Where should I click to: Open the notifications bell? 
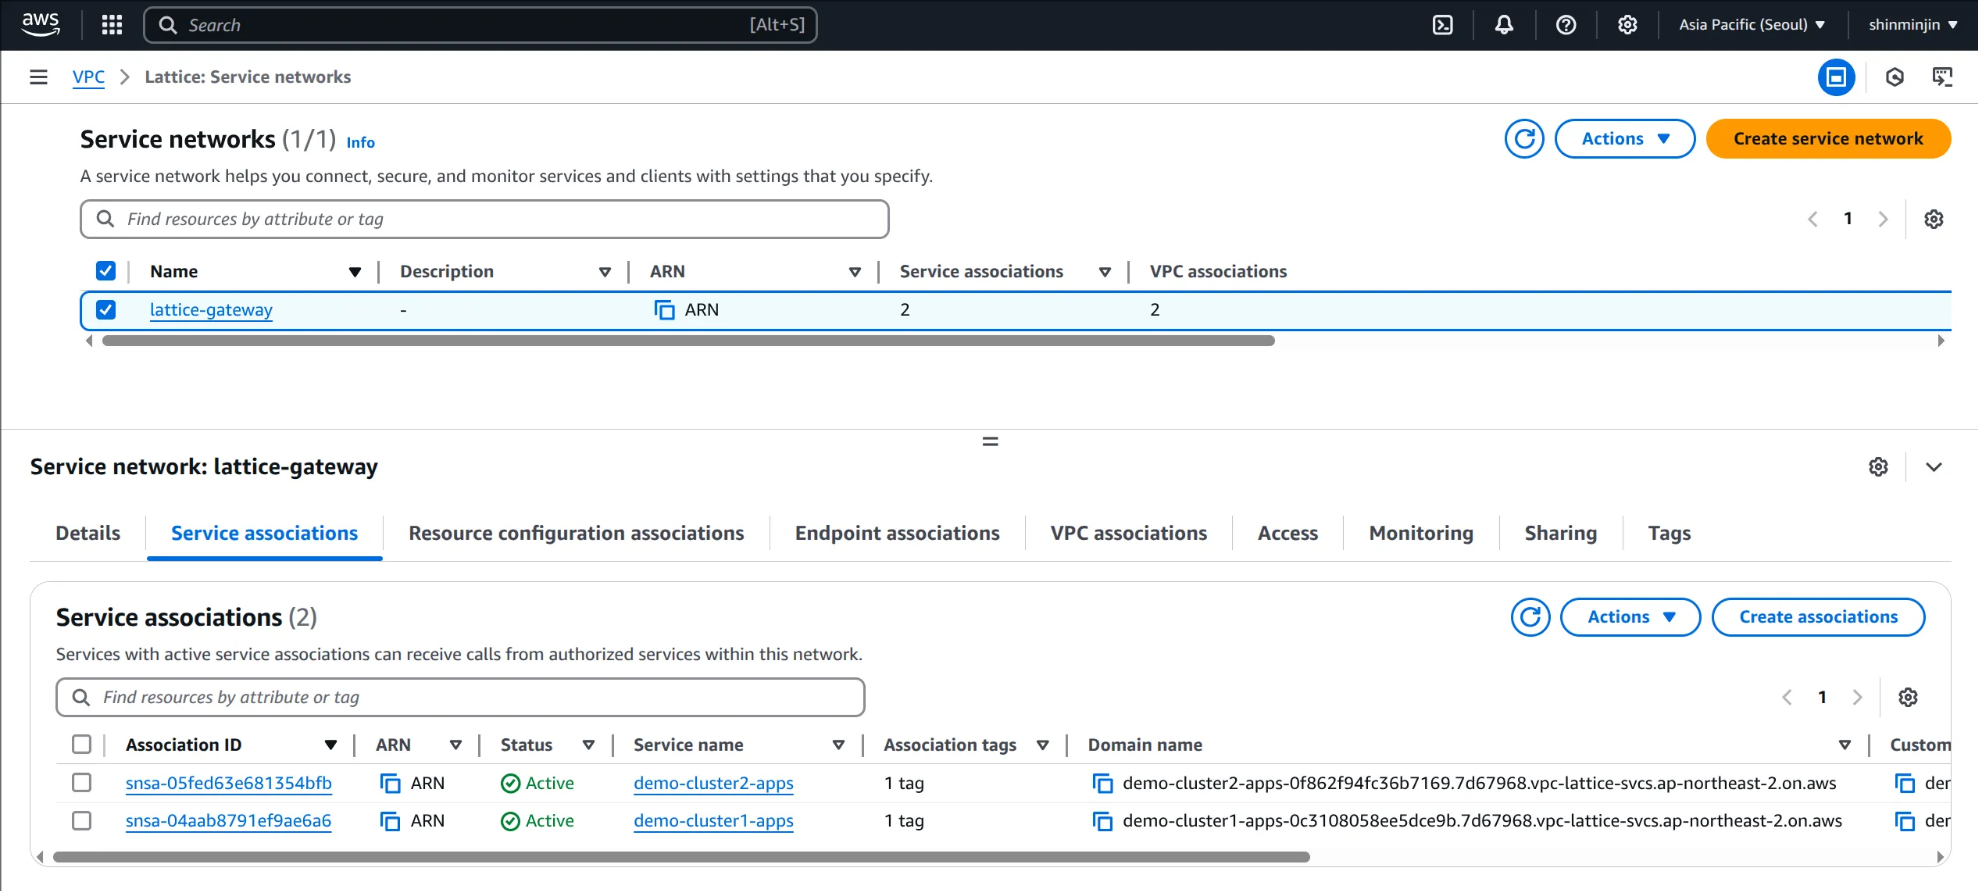point(1504,25)
